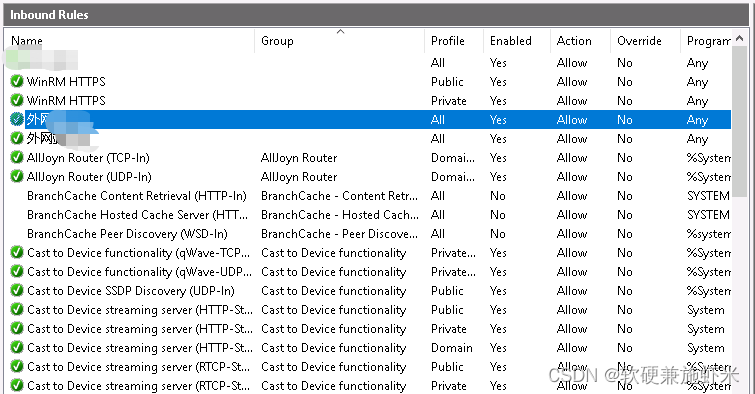
Task: Click check icon of HTTP streaming server Private rule
Action: (x=17, y=328)
